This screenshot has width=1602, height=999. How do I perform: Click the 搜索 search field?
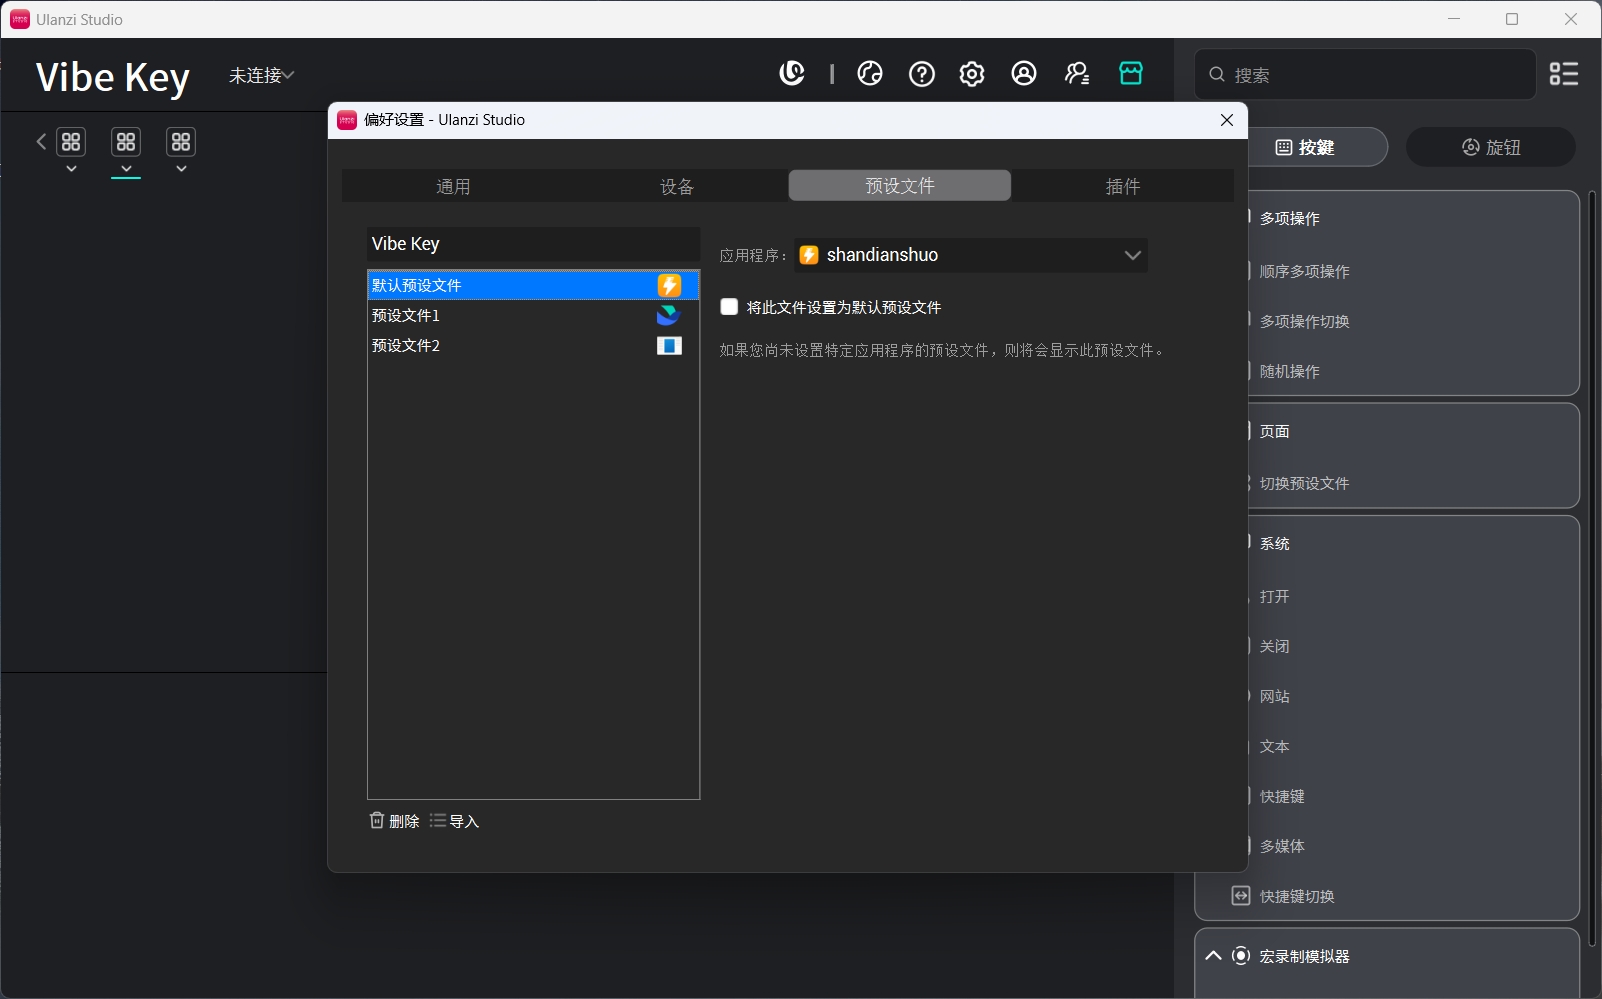pos(1365,74)
